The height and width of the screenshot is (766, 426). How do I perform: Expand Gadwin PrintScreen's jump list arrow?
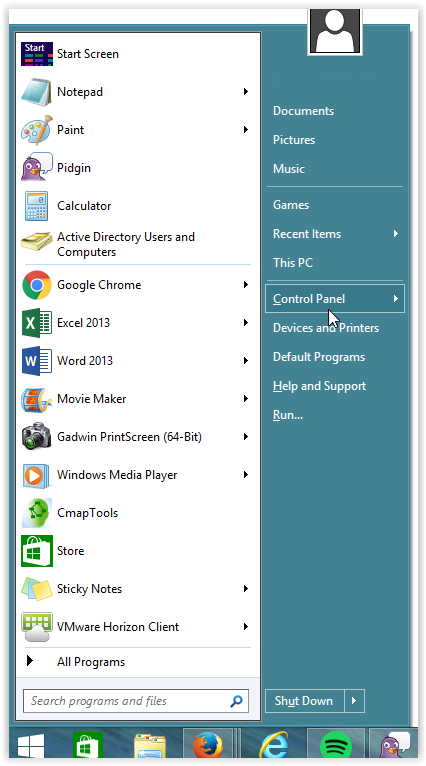coord(246,437)
